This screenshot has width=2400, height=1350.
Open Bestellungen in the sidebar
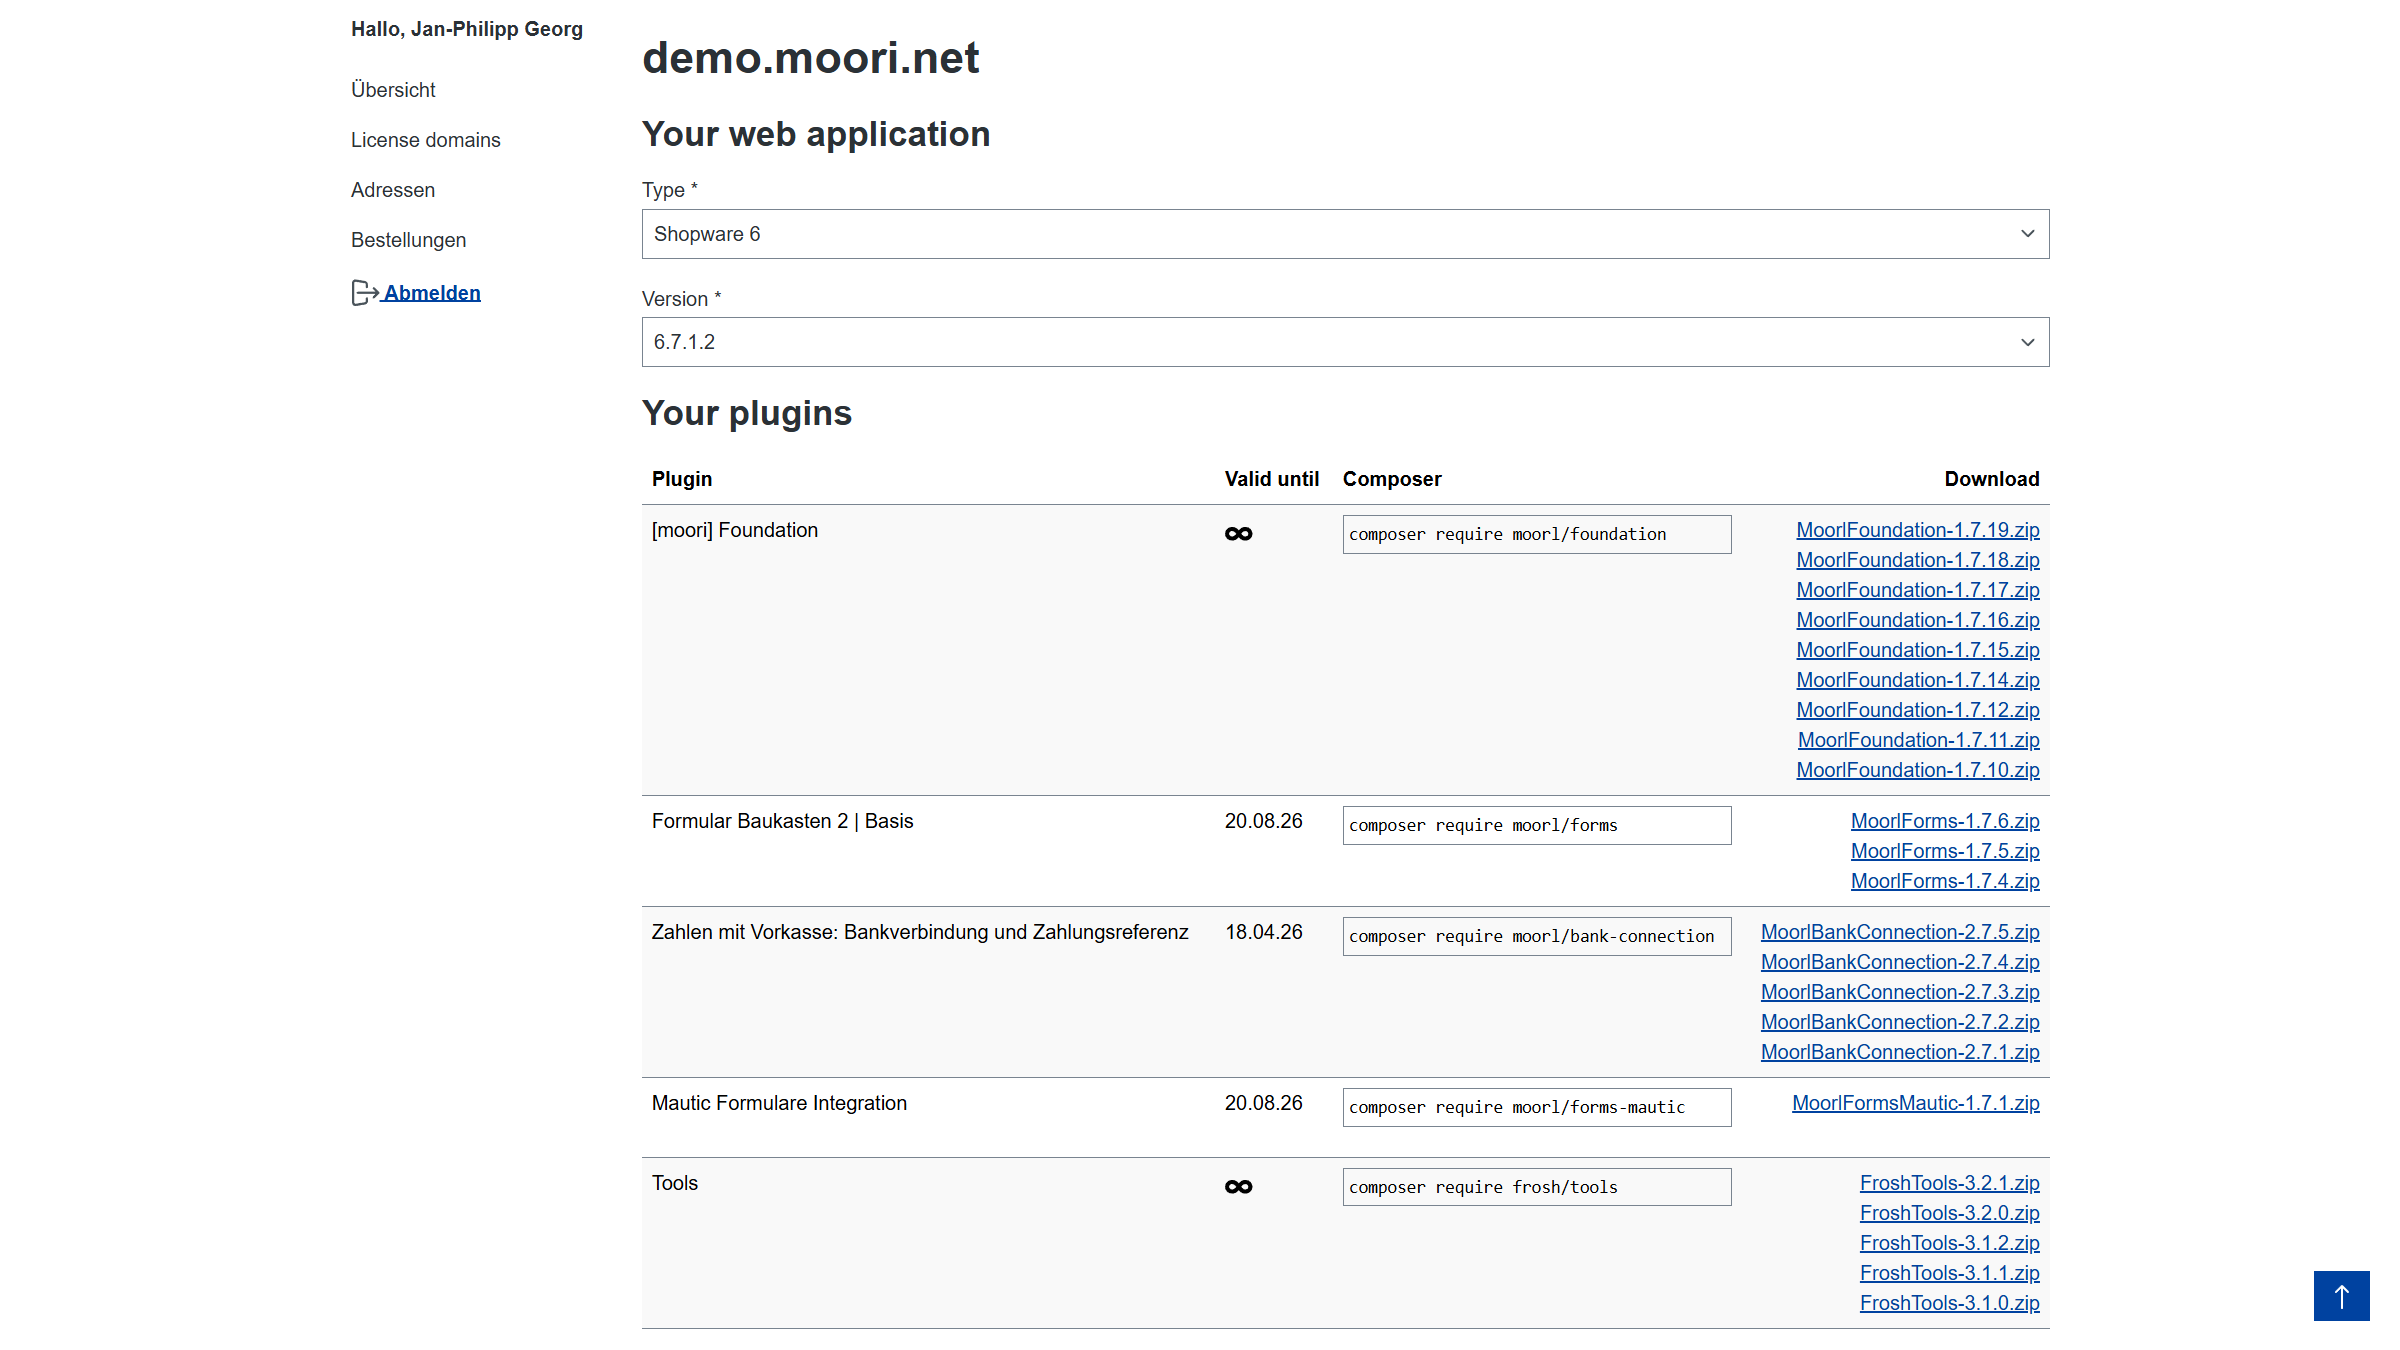(x=408, y=240)
